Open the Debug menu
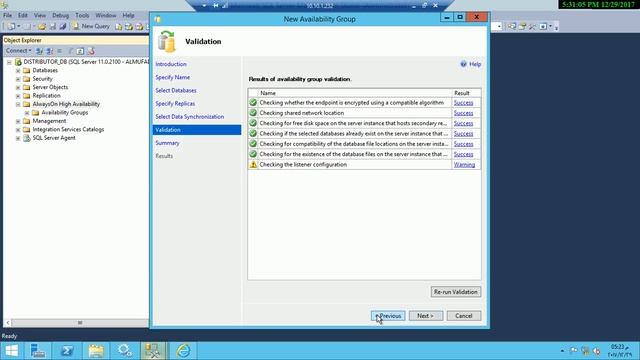Image resolution: width=640 pixels, height=360 pixels. coord(60,16)
